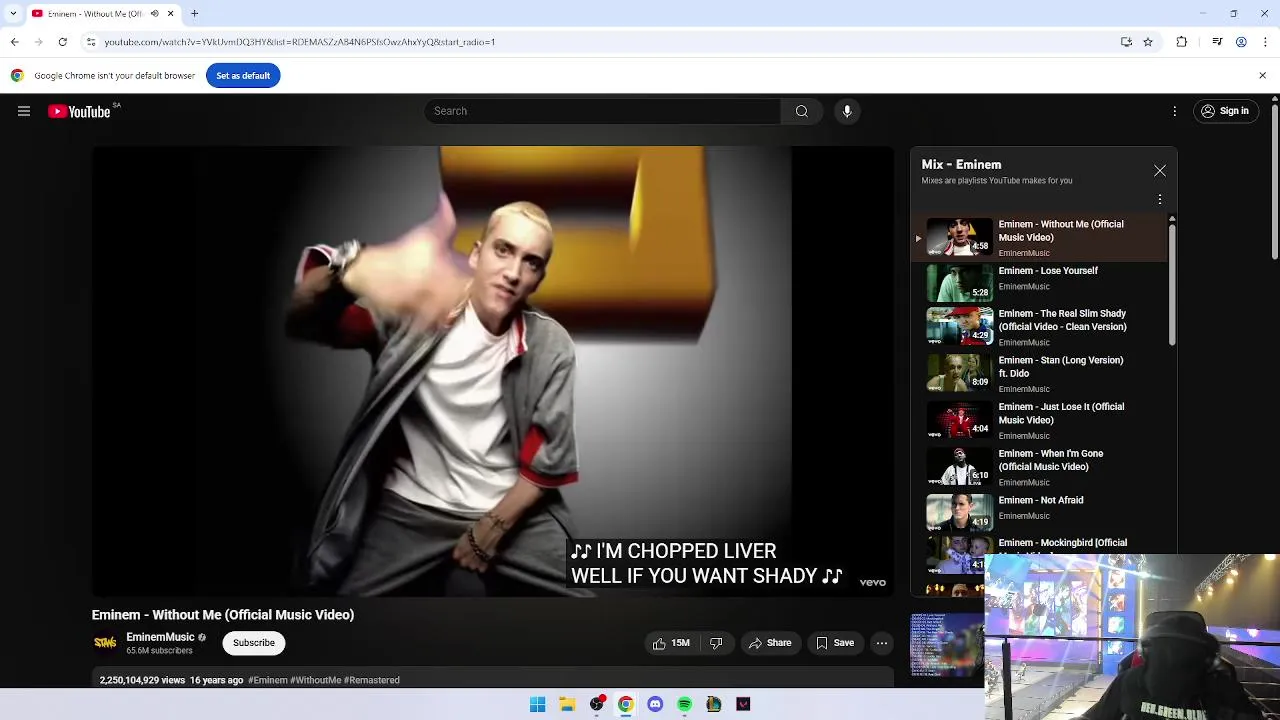Install app icon in the address bar
Viewport: 1280px width, 720px height.
(1126, 42)
